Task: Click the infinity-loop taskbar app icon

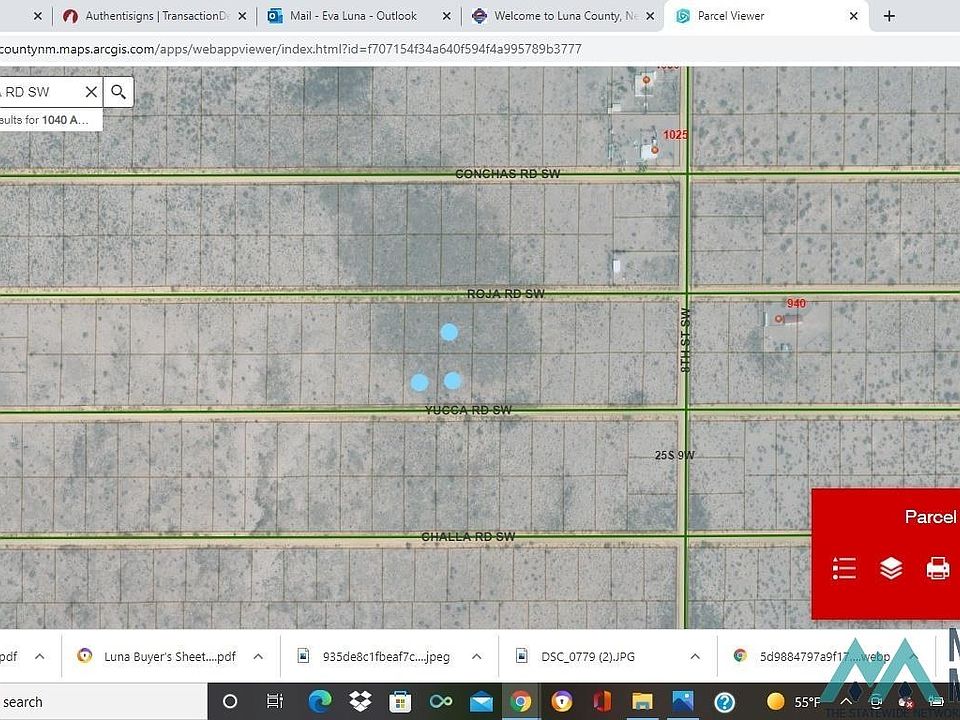Action: (440, 701)
